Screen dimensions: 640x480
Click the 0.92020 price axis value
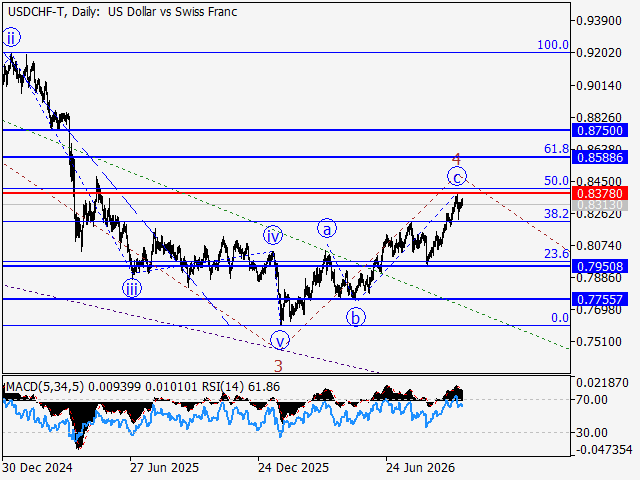point(599,53)
